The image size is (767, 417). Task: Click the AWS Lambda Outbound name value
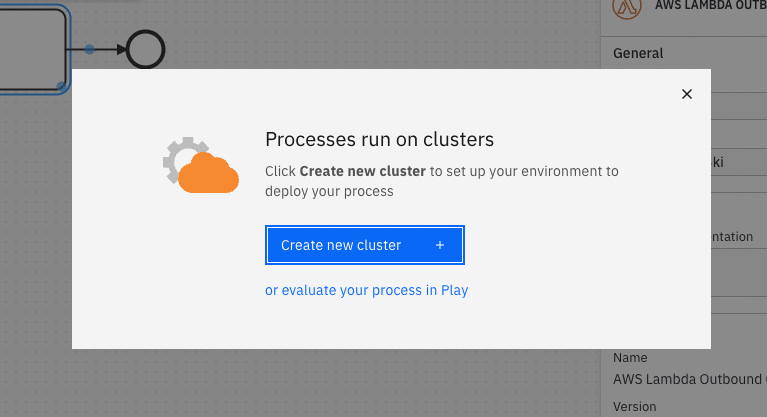690,379
